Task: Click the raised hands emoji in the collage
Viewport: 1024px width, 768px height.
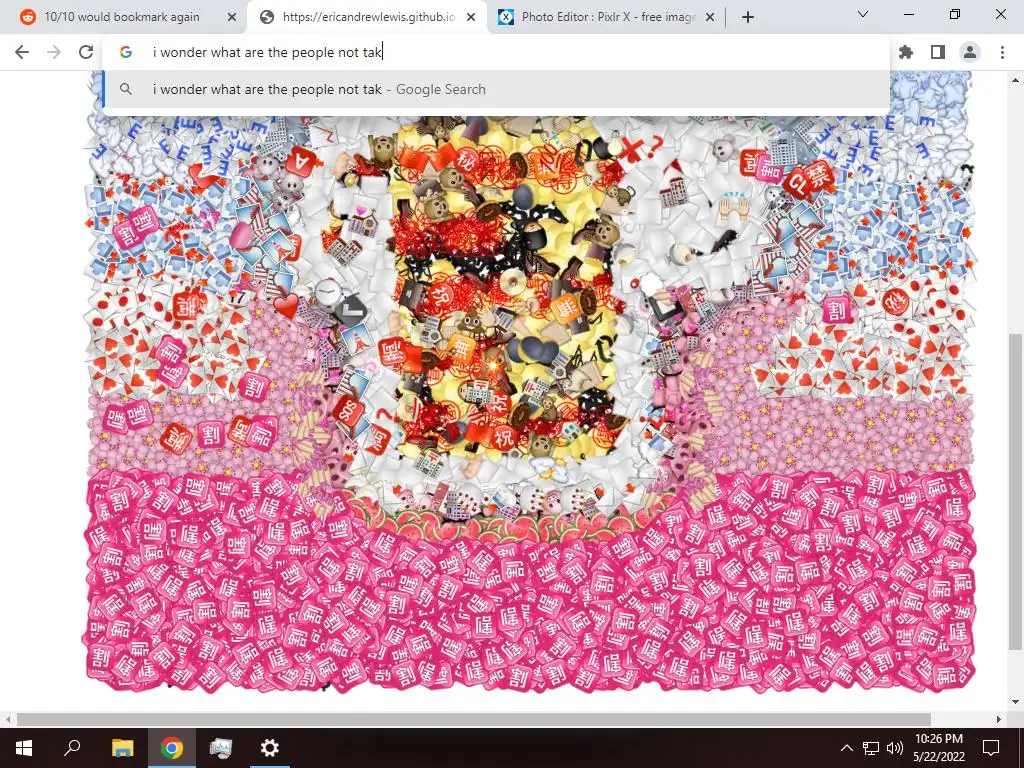Action: (733, 208)
